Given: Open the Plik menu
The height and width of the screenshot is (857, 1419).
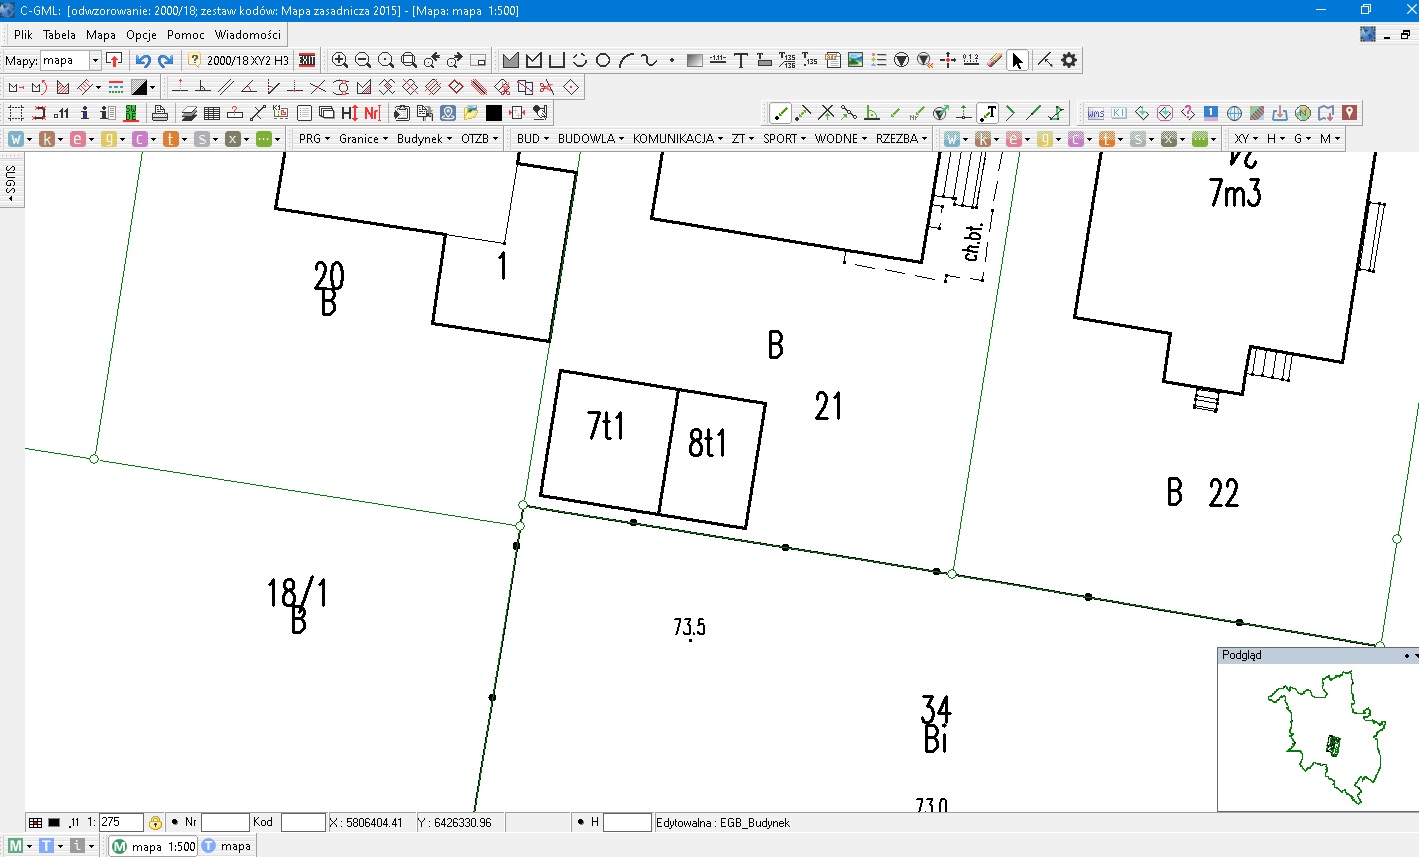Looking at the screenshot, I should 23,34.
